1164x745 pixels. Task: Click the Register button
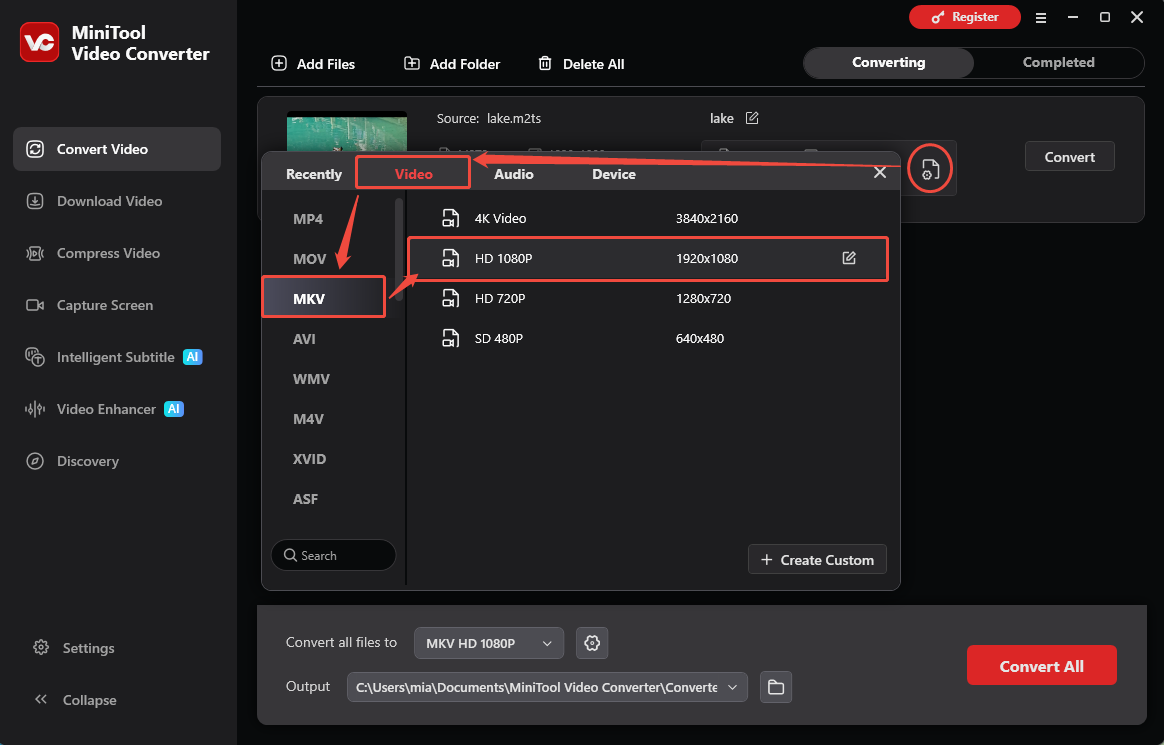(x=964, y=17)
